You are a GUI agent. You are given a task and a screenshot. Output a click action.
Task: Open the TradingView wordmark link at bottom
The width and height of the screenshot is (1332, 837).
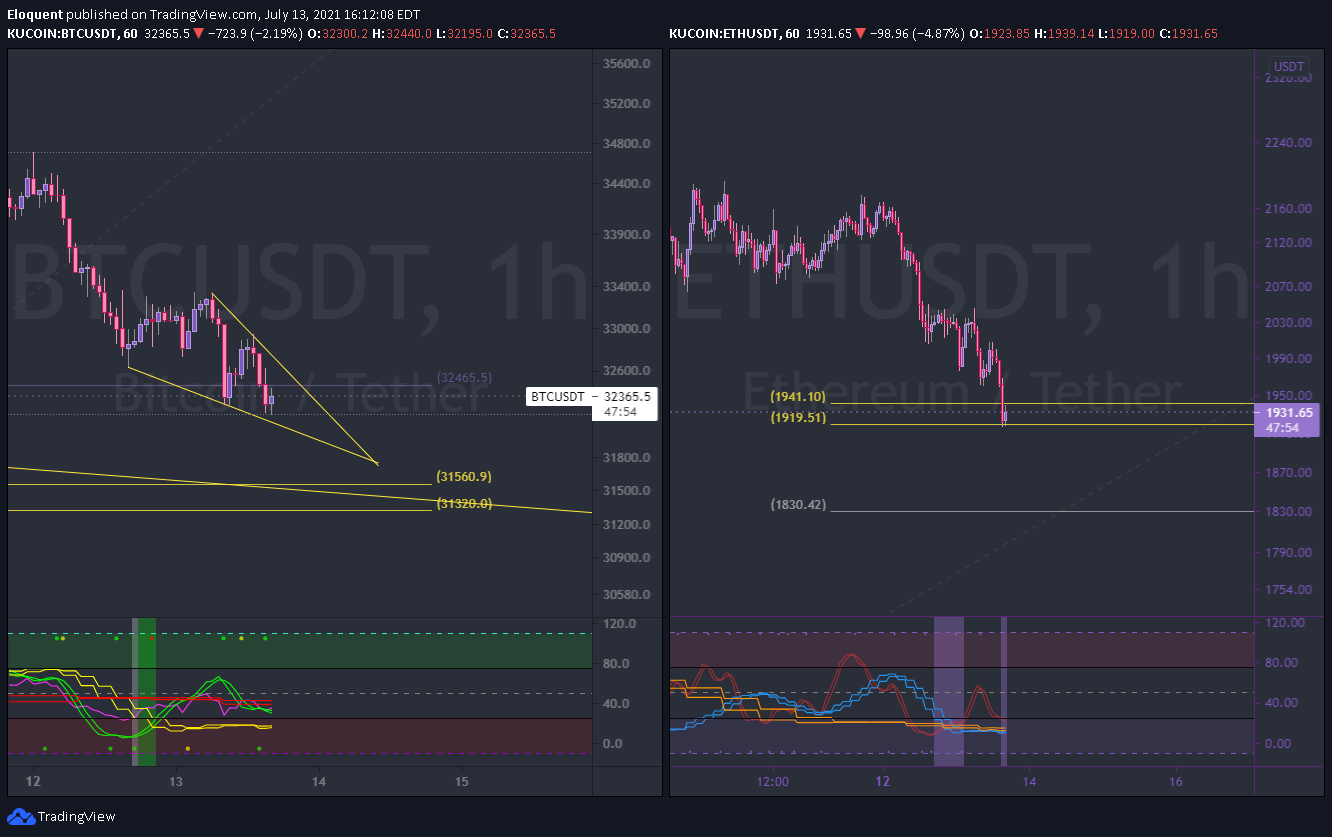(77, 817)
